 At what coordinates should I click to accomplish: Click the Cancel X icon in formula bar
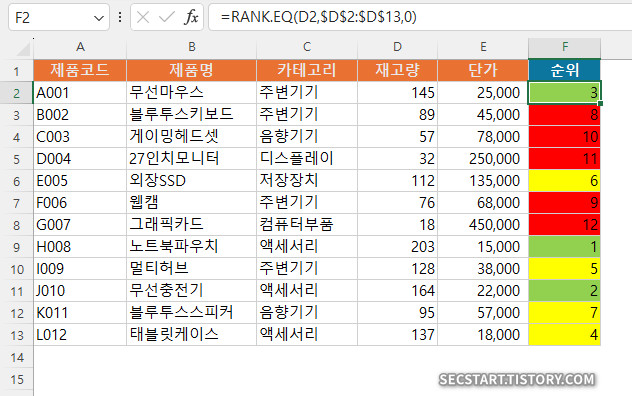[143, 17]
